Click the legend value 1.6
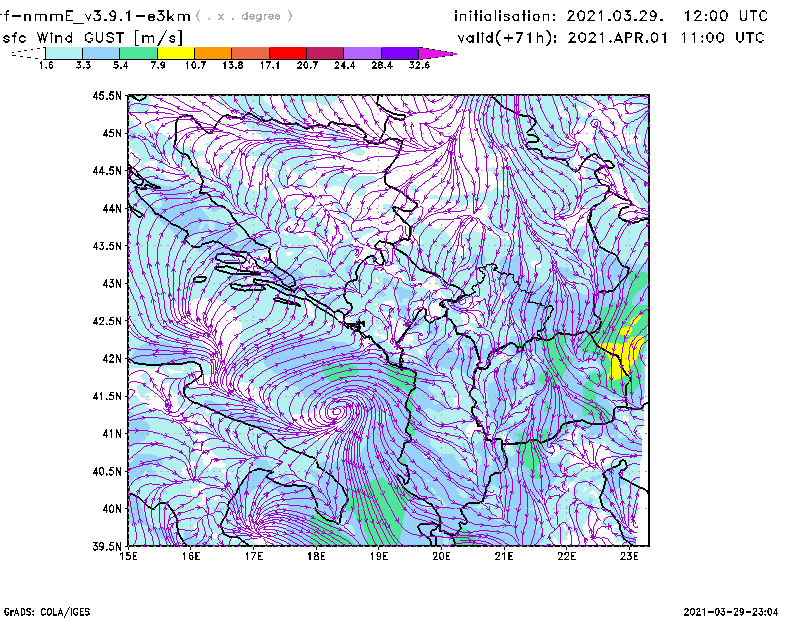Image resolution: width=800 pixels, height=618 pixels. pos(46,65)
